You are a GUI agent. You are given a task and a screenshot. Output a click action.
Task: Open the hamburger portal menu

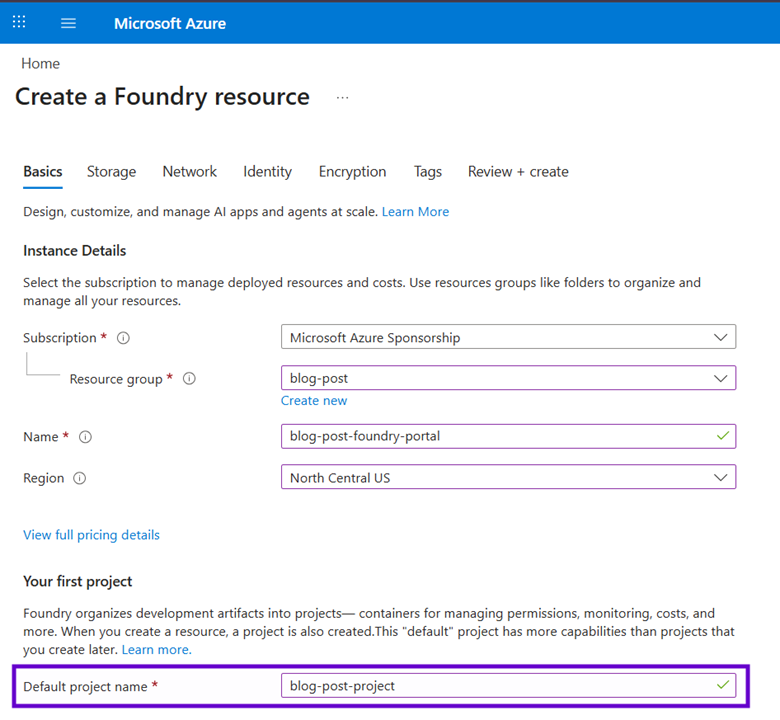point(68,23)
